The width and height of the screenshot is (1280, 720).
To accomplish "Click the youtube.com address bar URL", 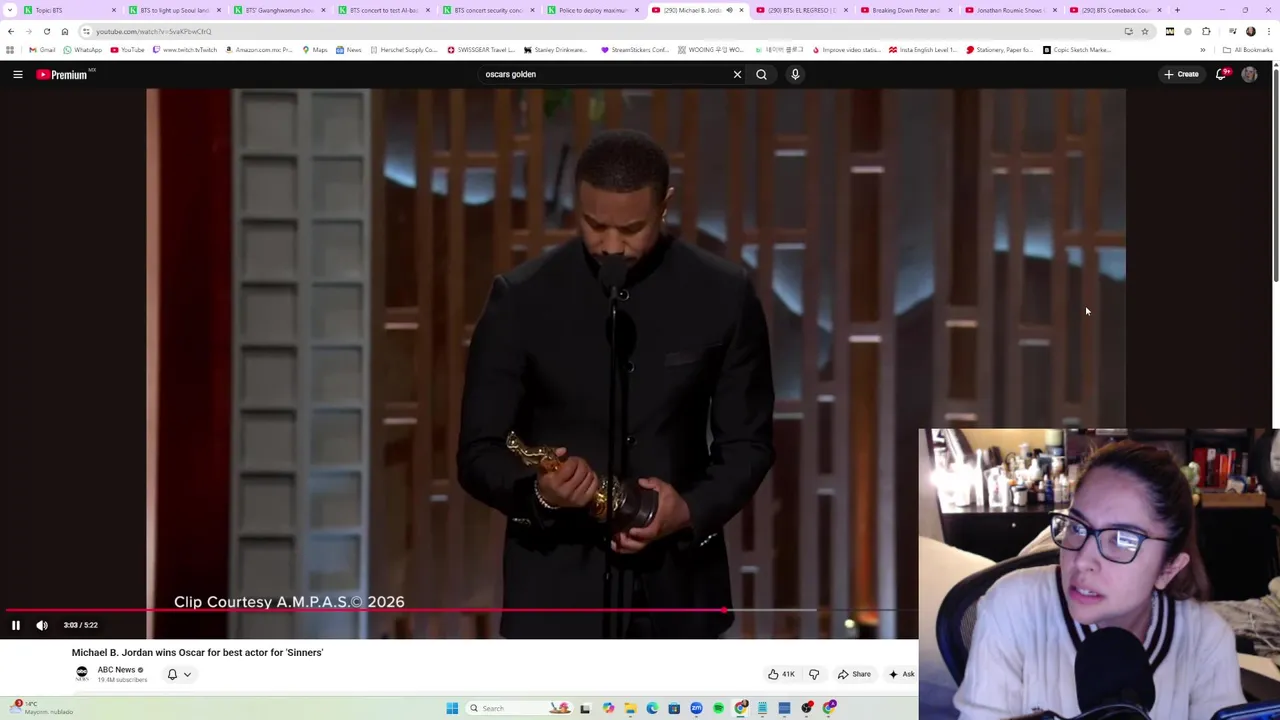I will point(154,31).
